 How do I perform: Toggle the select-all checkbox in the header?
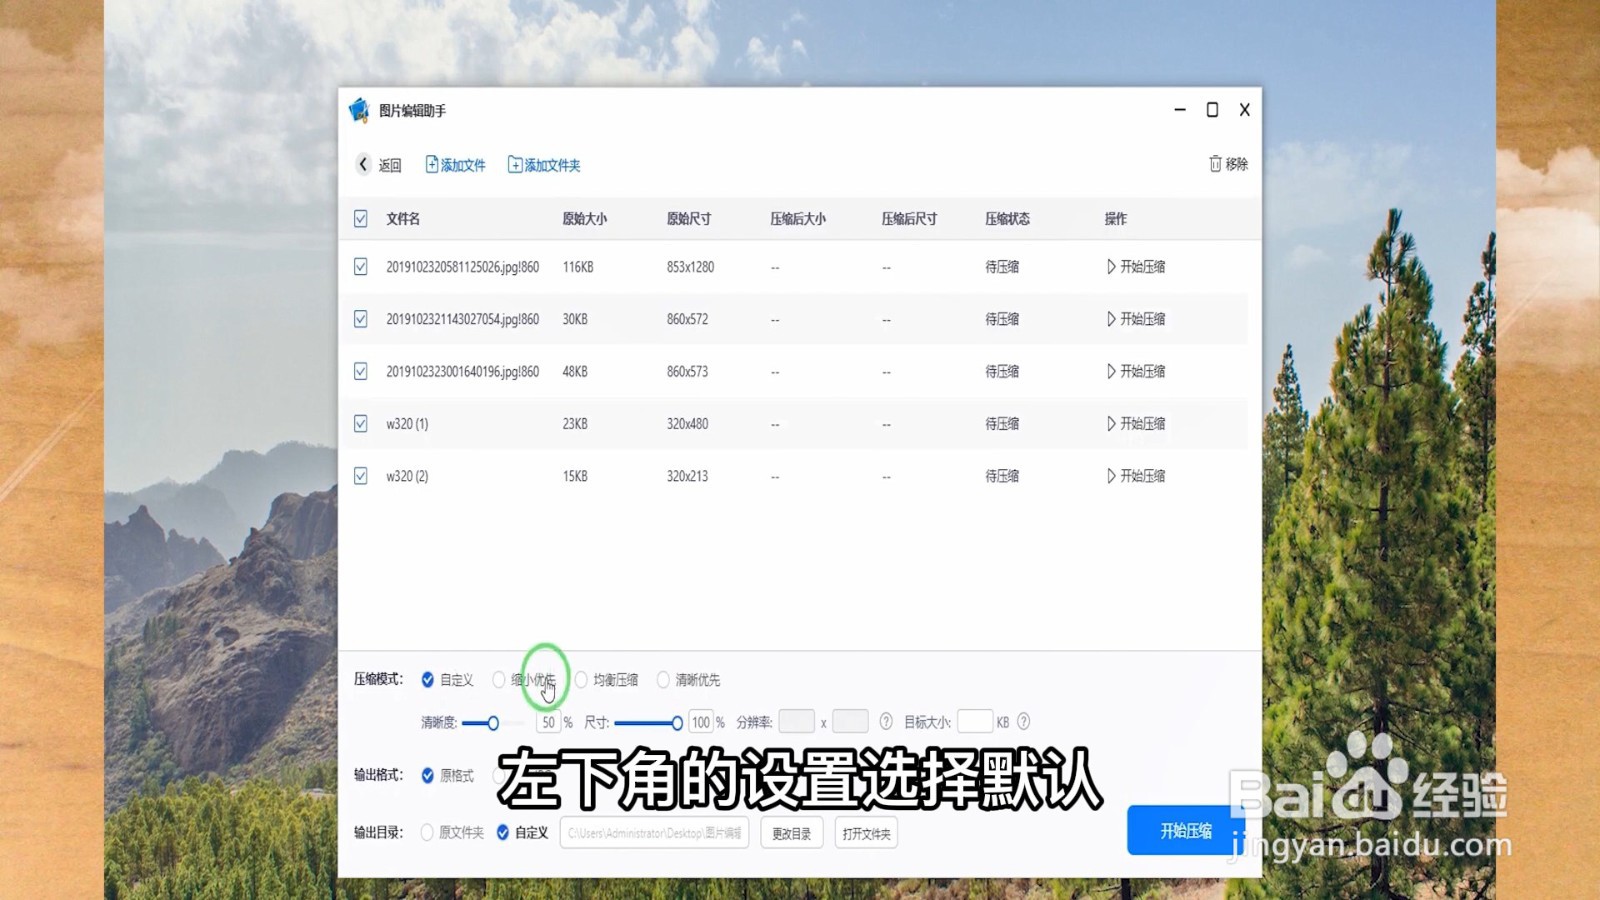click(360, 218)
